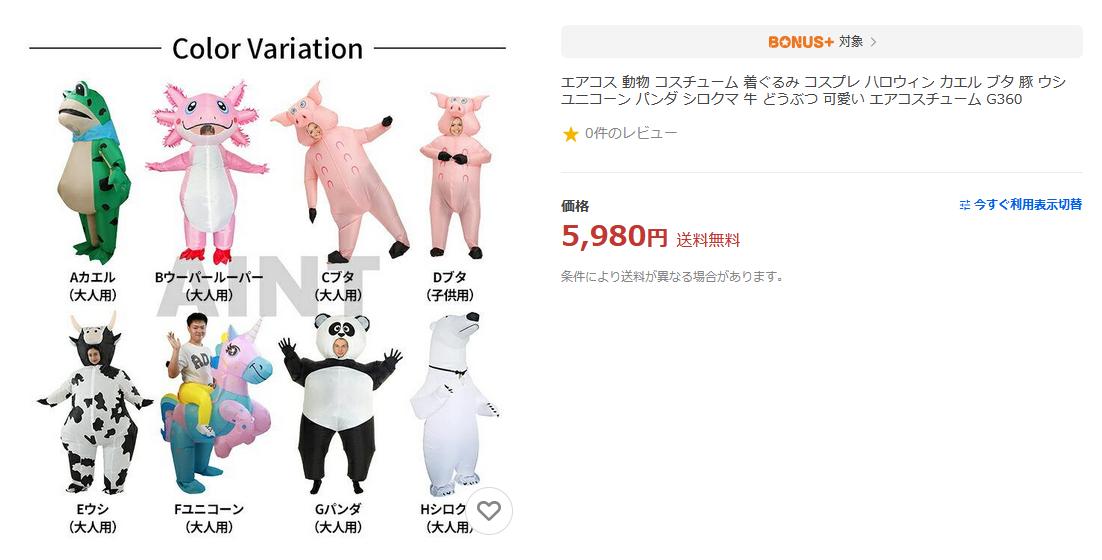The image size is (1102, 560).
Task: Select the polar bear costume image
Action: (x=455, y=404)
